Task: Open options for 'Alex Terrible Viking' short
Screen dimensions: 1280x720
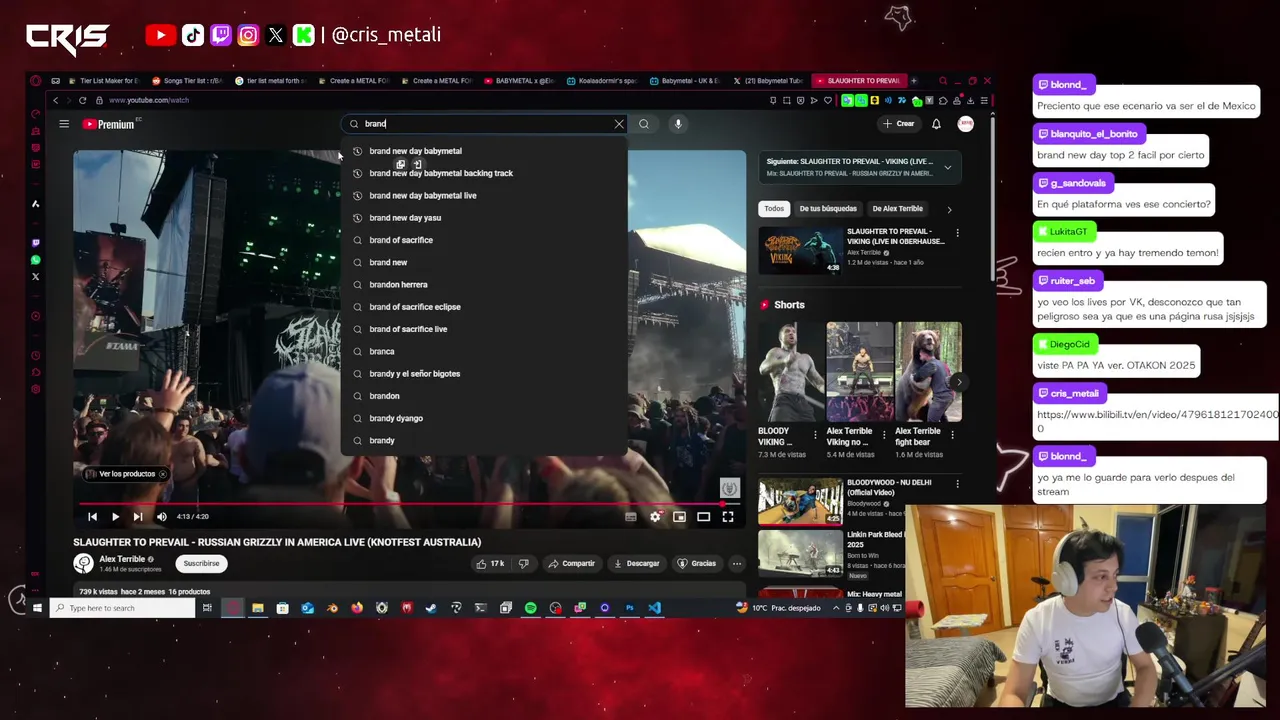Action: pyautogui.click(x=884, y=435)
